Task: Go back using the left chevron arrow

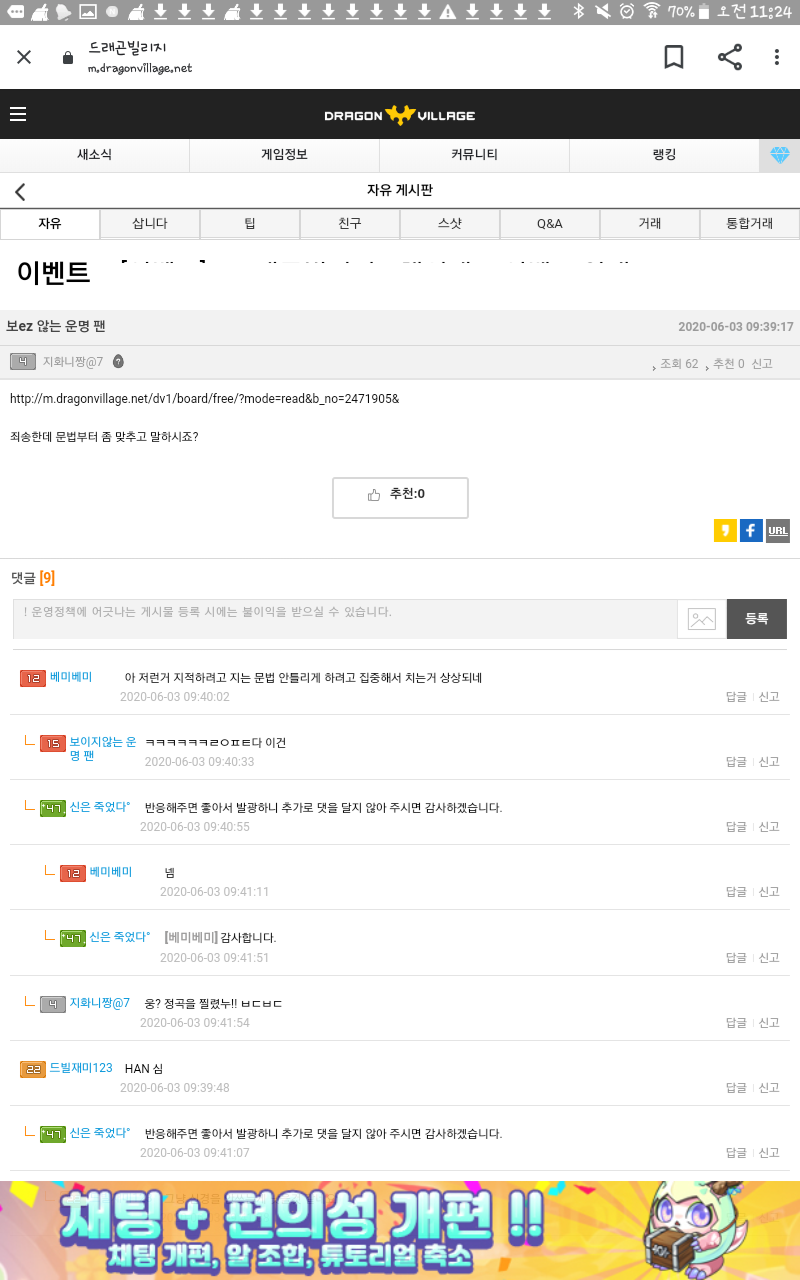Action: pyautogui.click(x=20, y=192)
